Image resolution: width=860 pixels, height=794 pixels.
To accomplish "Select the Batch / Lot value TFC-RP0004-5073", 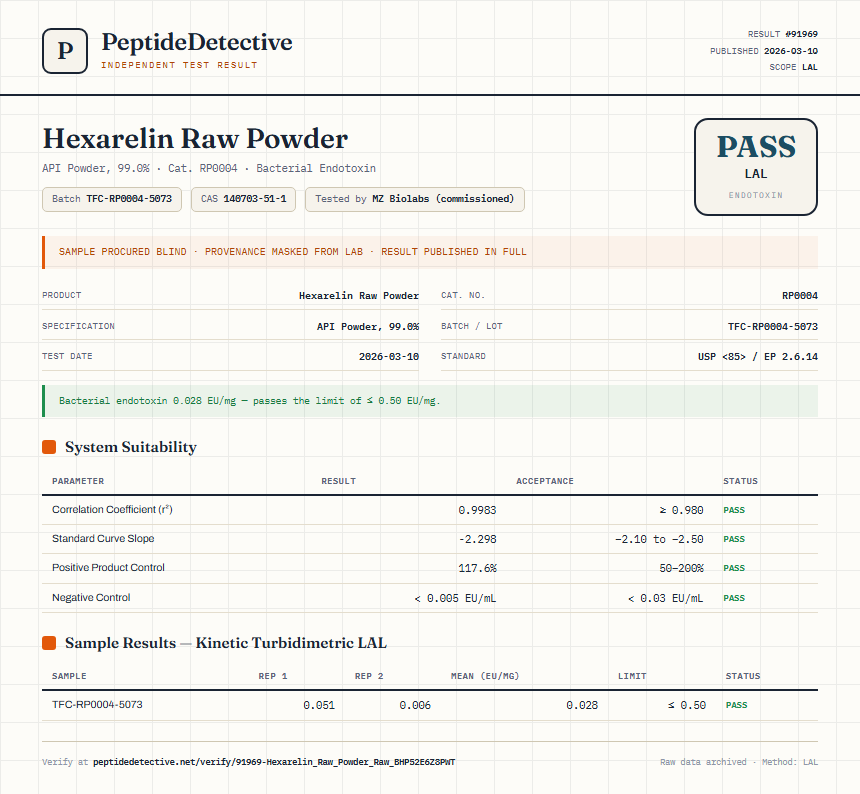I will 772,326.
